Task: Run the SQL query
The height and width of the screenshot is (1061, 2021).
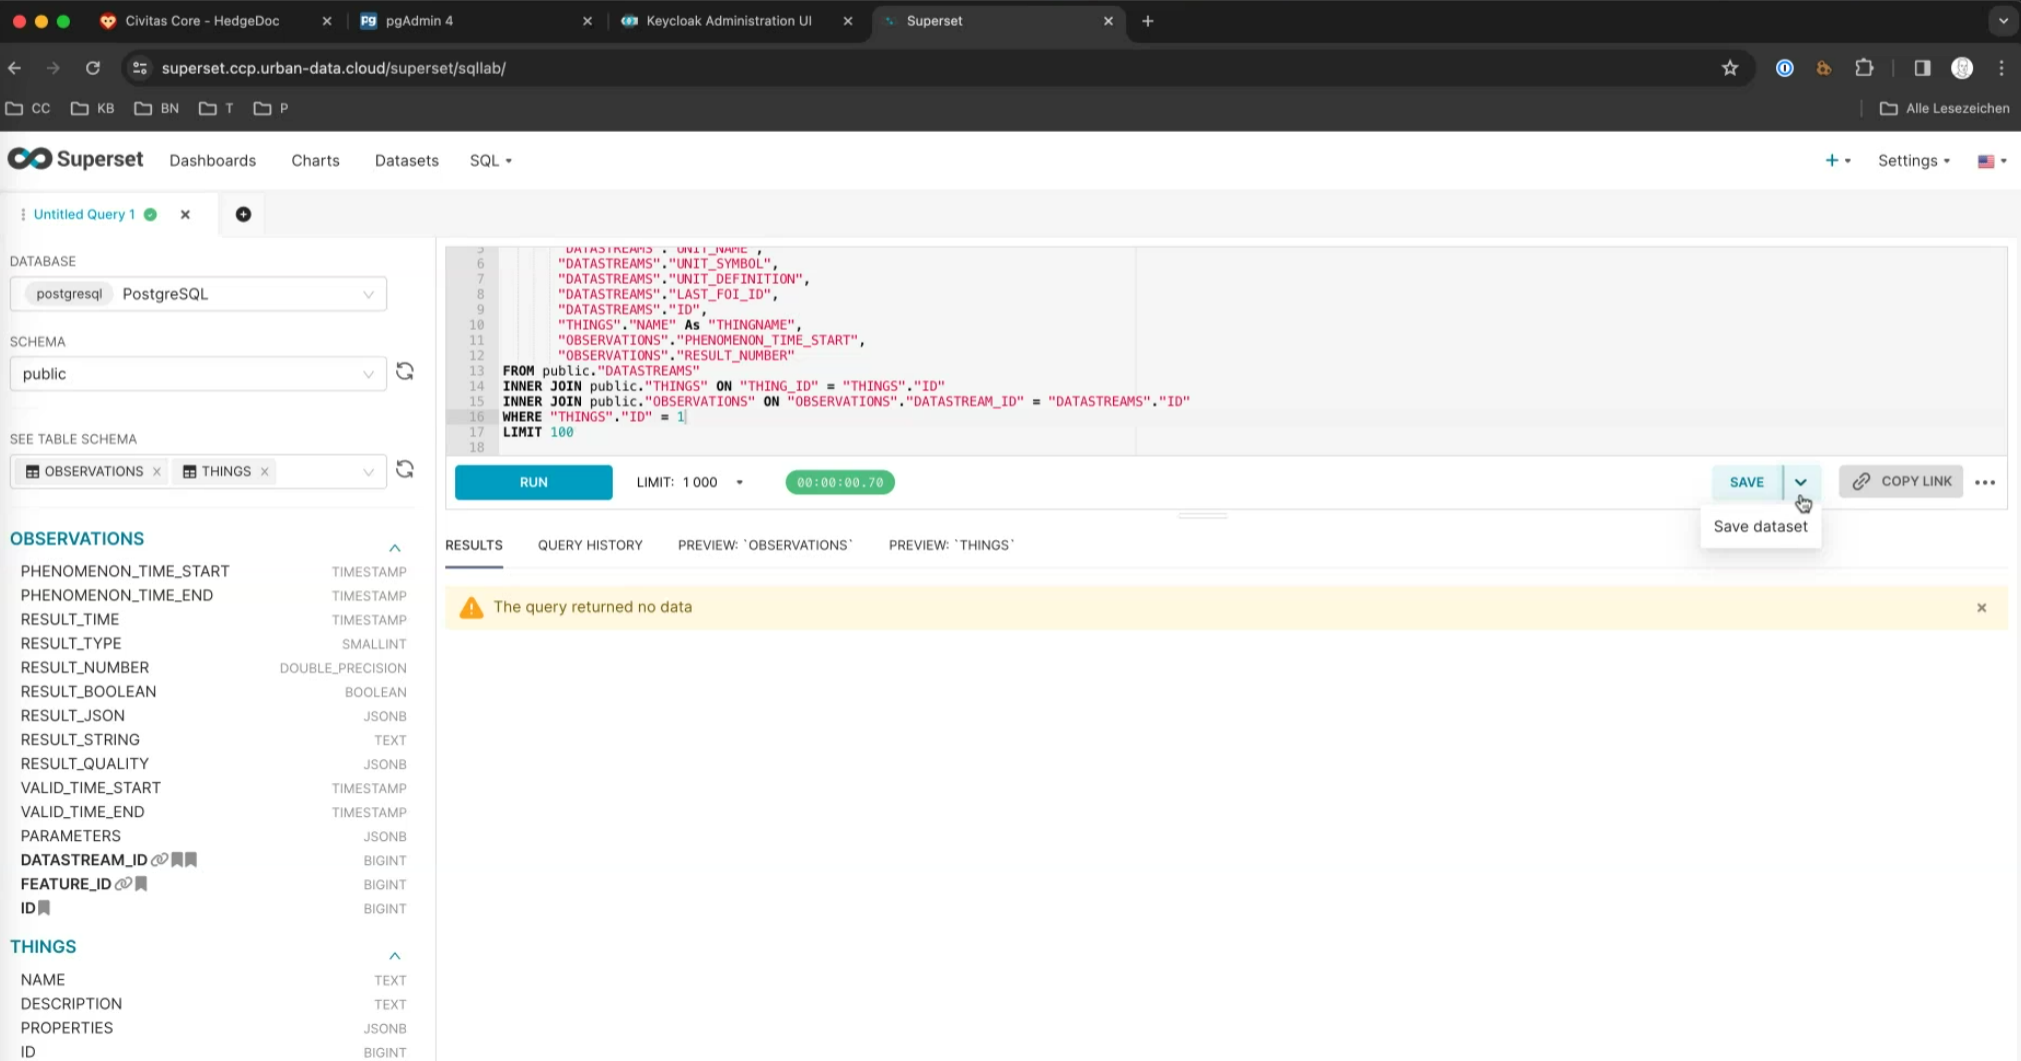Action: click(533, 482)
